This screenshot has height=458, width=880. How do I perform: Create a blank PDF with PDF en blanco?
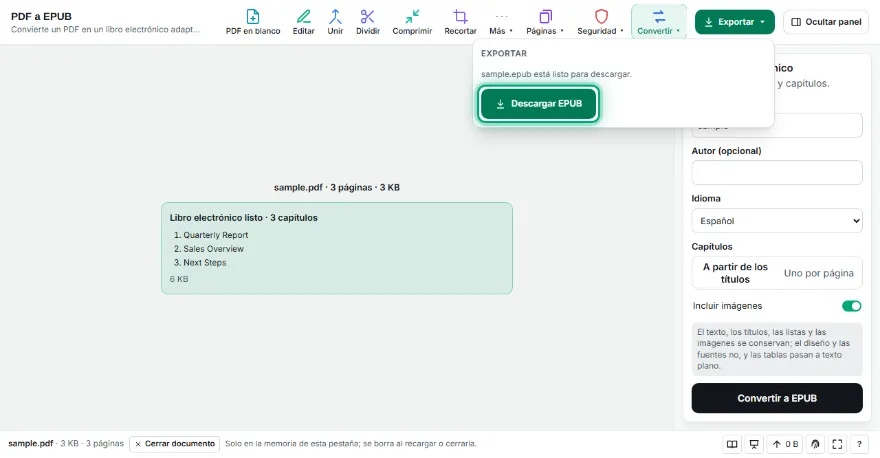pos(253,22)
